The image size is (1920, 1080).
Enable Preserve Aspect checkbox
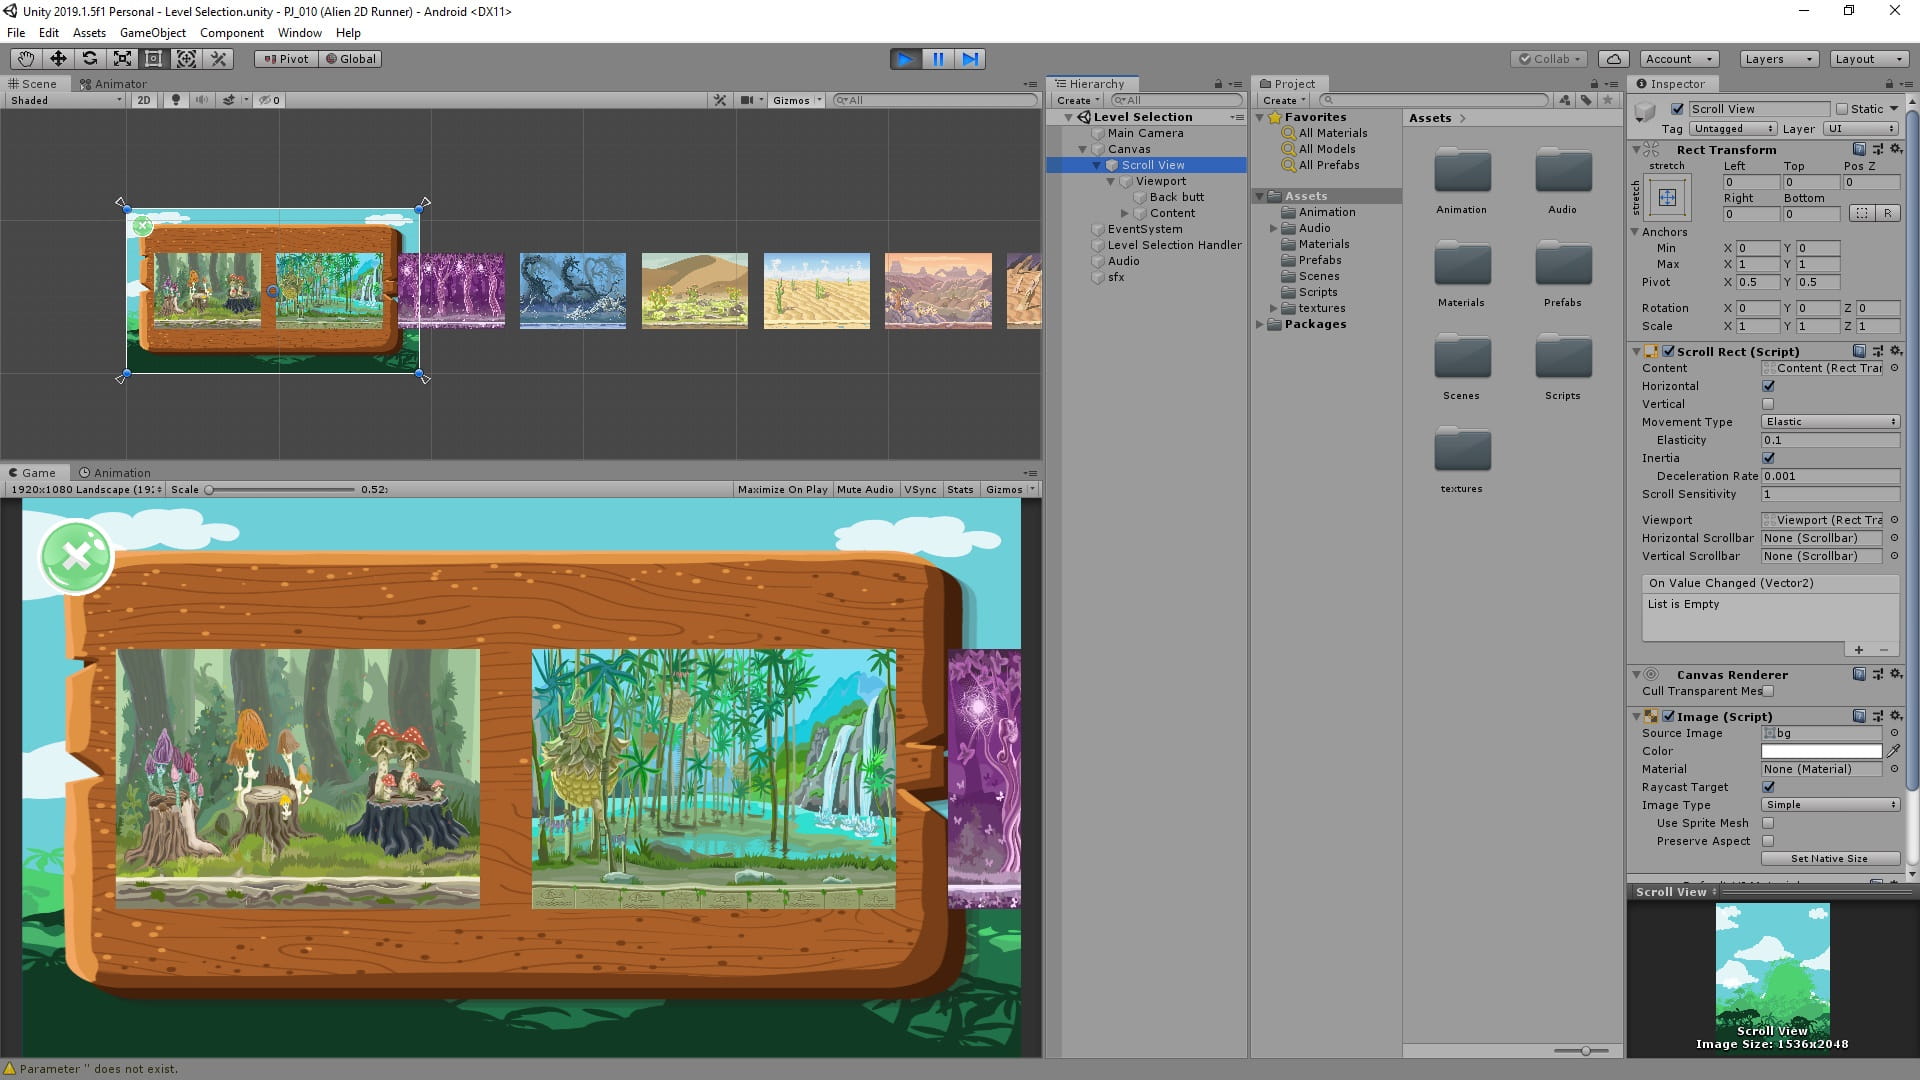tap(1768, 841)
